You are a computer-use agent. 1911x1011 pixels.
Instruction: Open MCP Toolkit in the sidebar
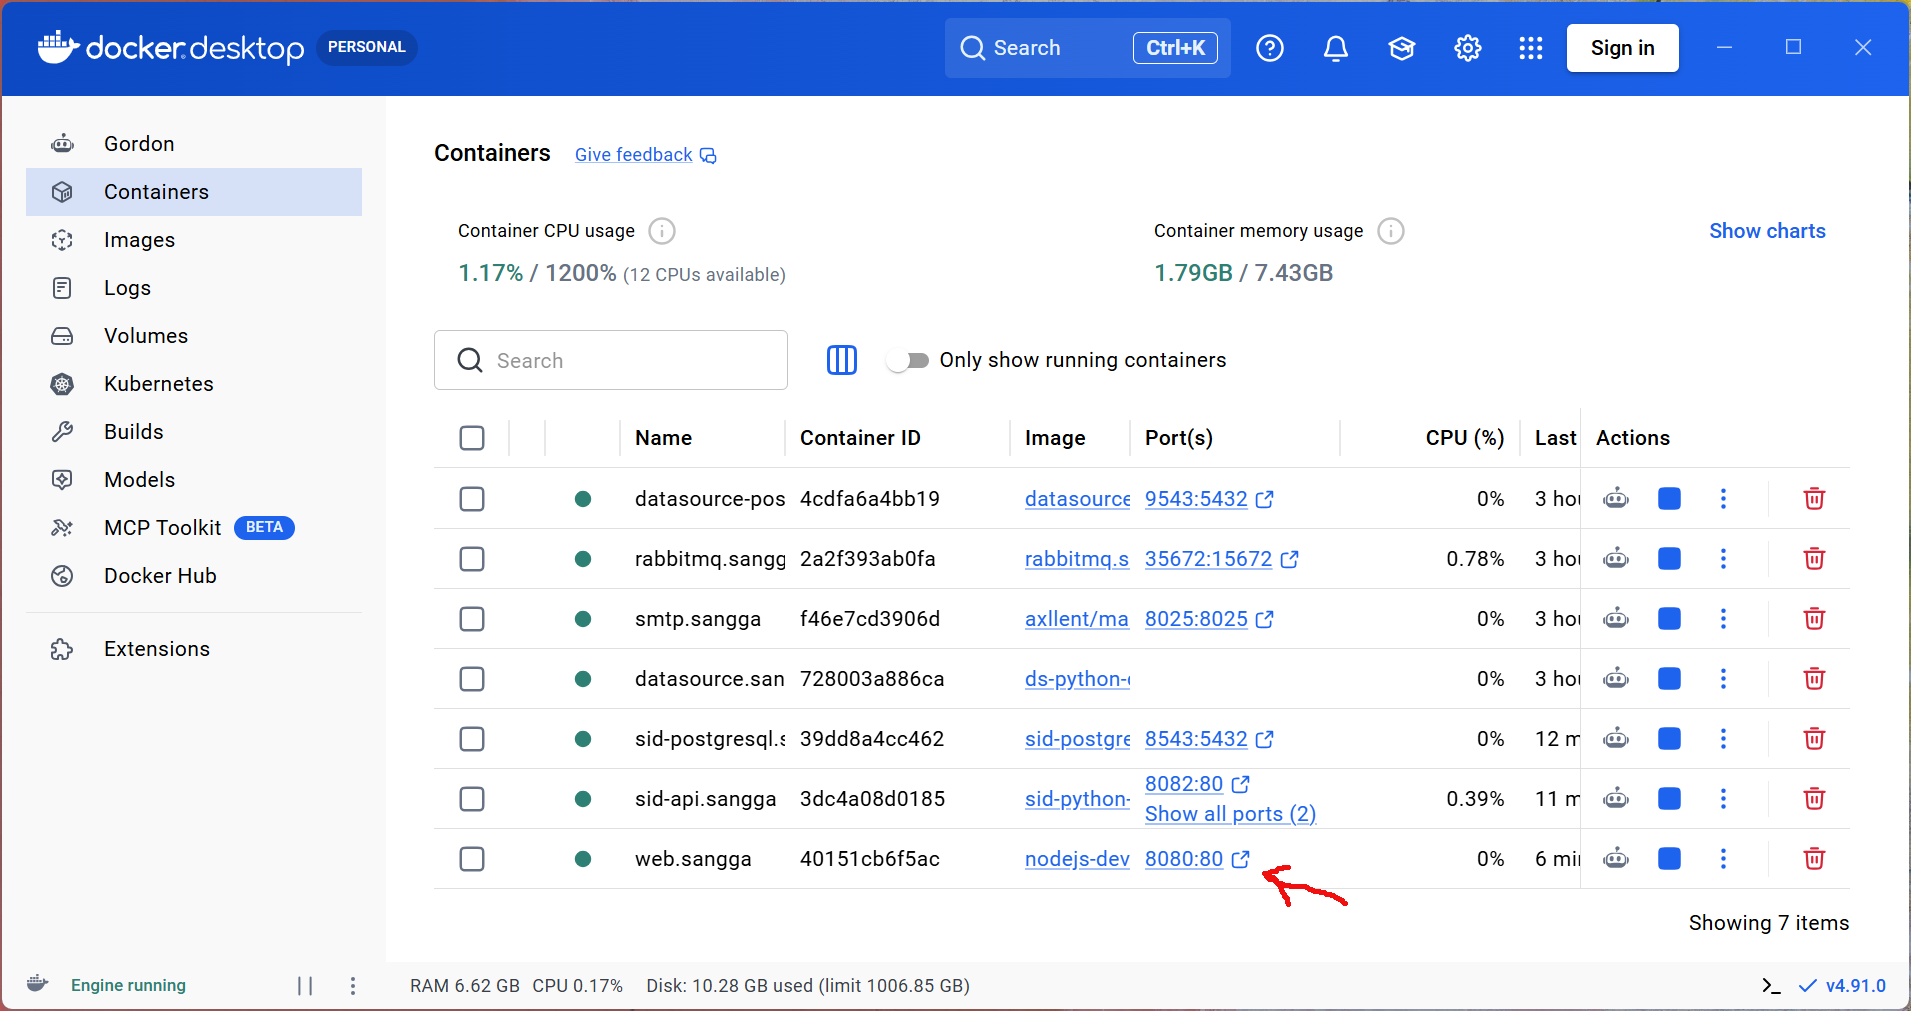click(194, 528)
